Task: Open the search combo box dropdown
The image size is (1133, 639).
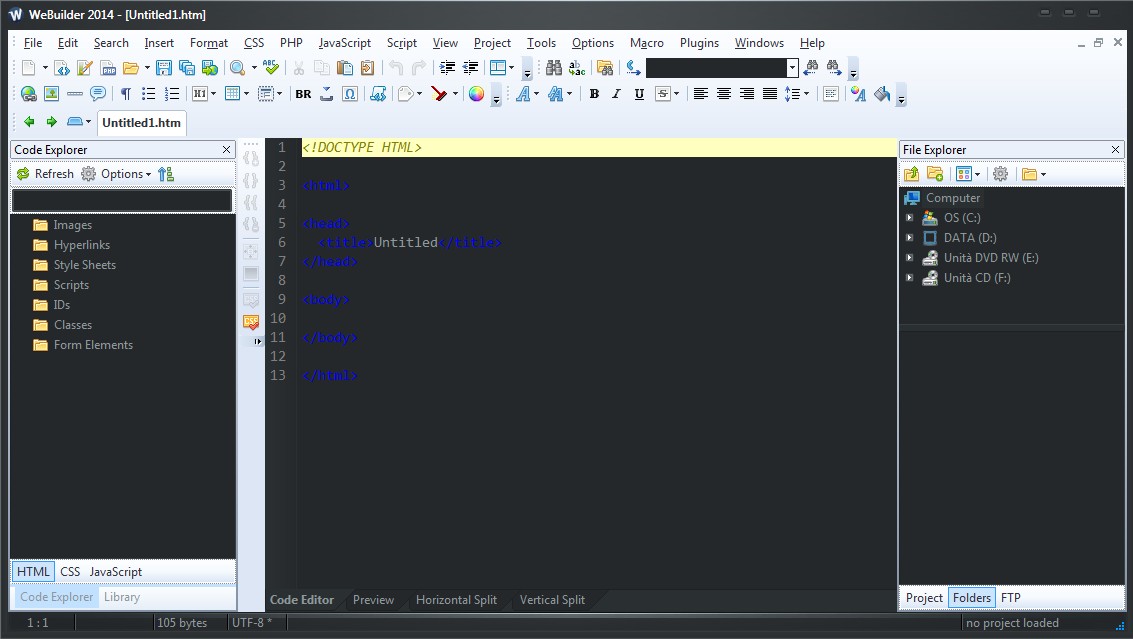Action: click(792, 68)
